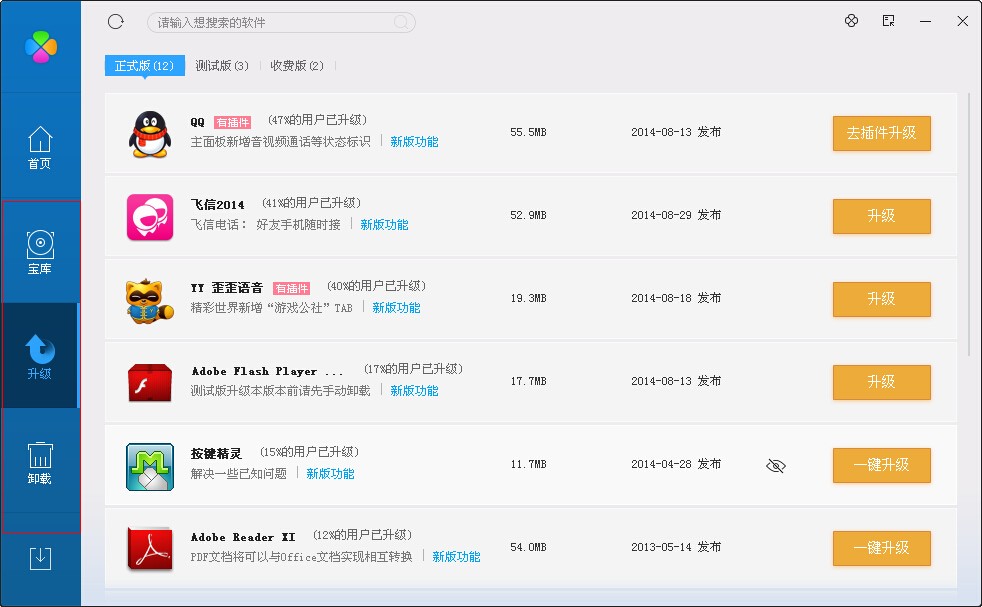982x607 pixels.
Task: Click inside the software search input box
Action: coord(280,21)
